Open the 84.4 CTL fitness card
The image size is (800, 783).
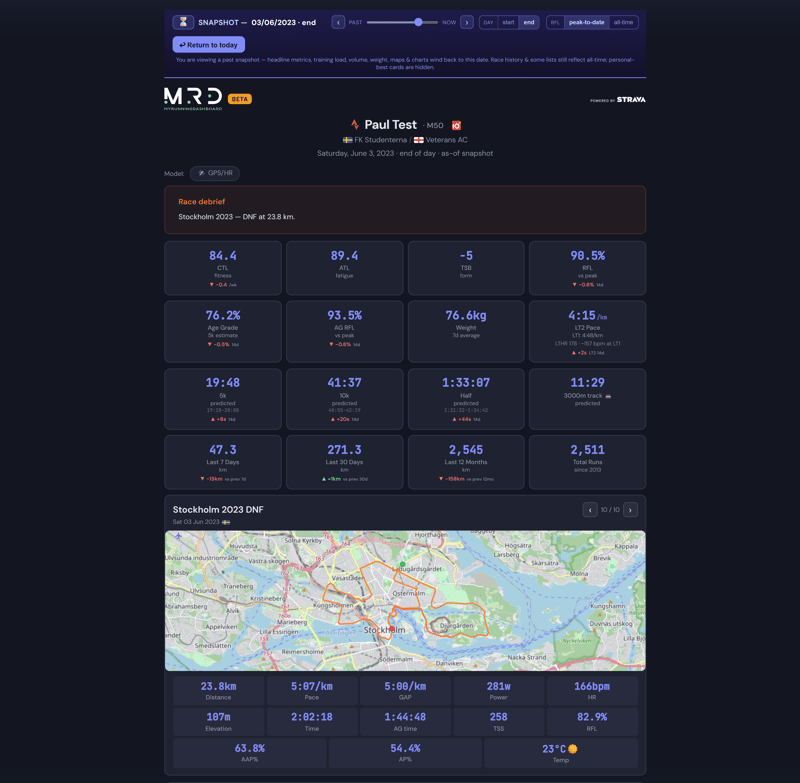pyautogui.click(x=223, y=268)
